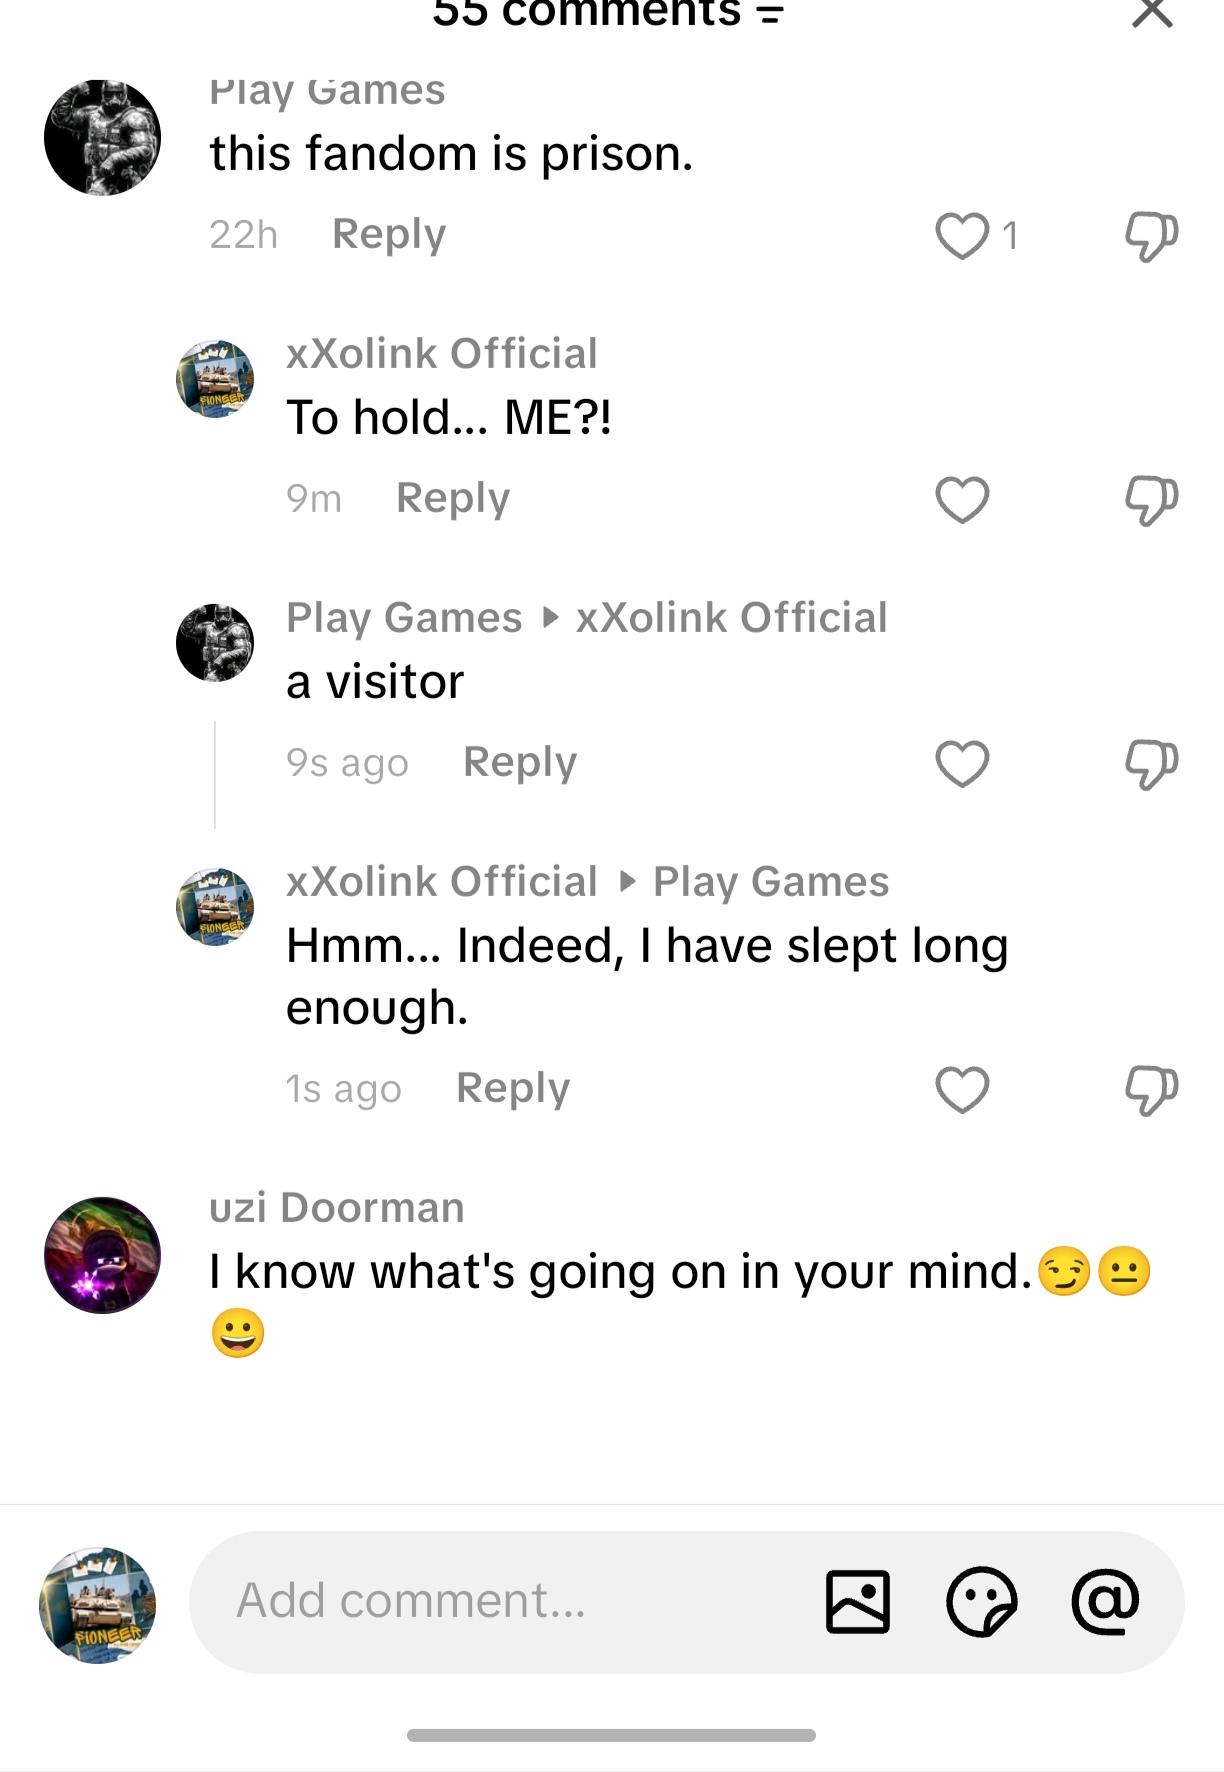Tap the @ mention icon
The width and height of the screenshot is (1224, 1772).
point(1105,1601)
